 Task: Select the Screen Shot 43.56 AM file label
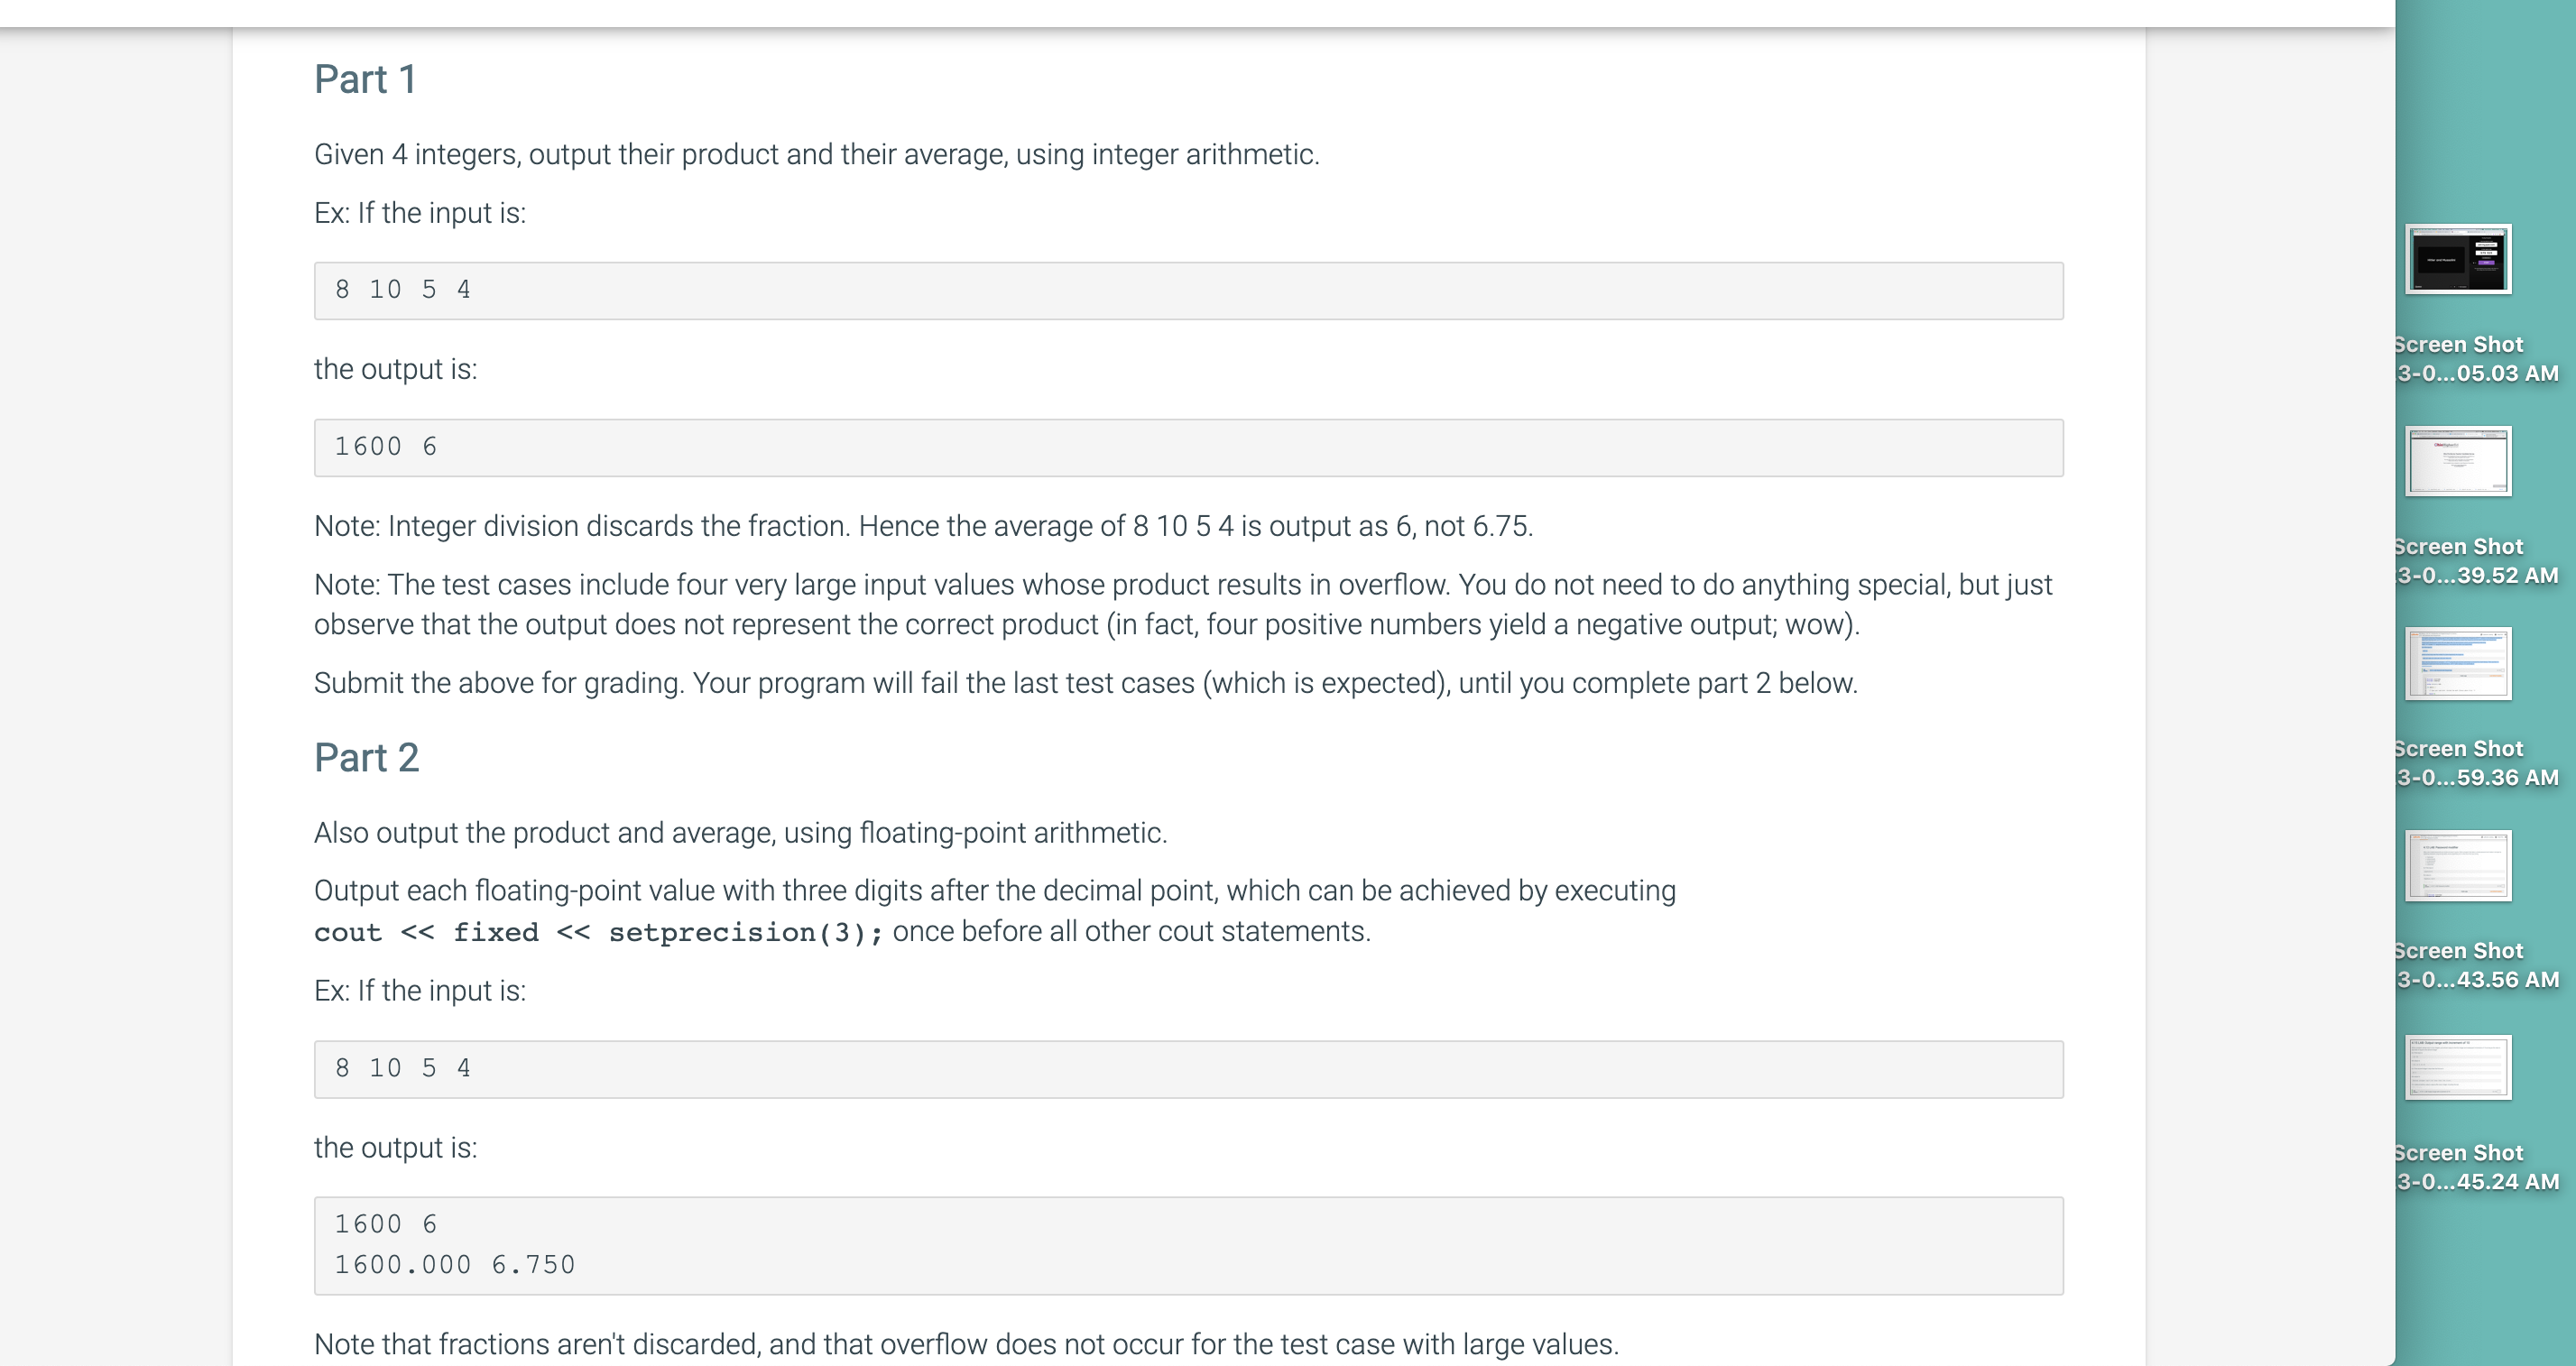coord(2477,965)
